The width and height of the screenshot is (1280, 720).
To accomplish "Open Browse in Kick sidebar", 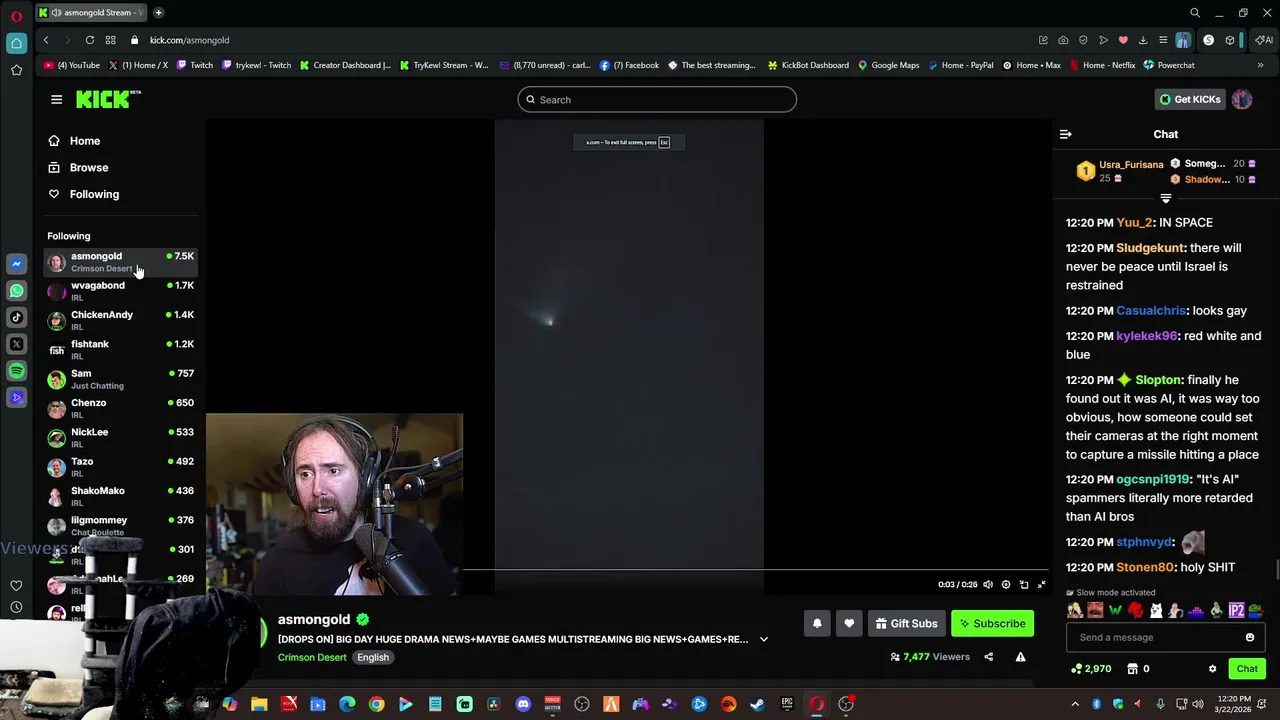I will [x=78, y=168].
